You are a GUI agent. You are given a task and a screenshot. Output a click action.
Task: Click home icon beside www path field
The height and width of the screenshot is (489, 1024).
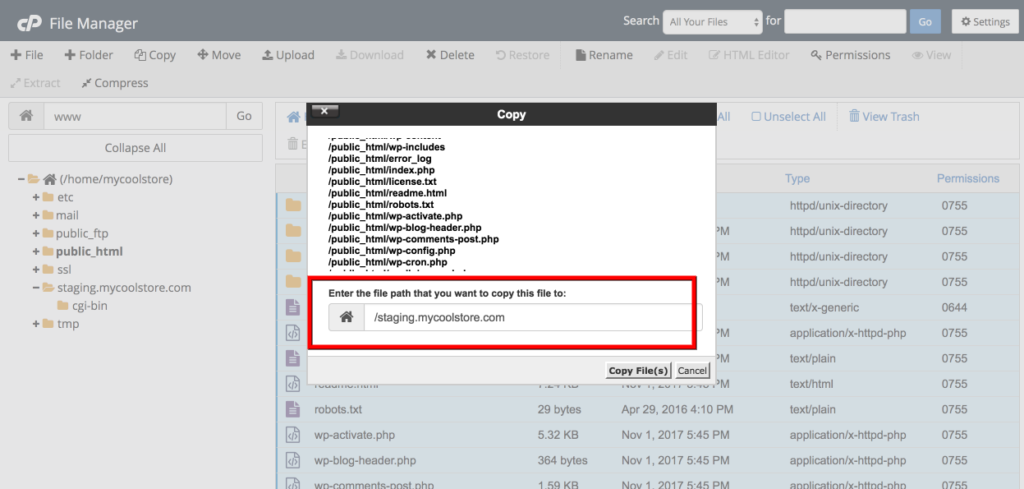coord(27,116)
